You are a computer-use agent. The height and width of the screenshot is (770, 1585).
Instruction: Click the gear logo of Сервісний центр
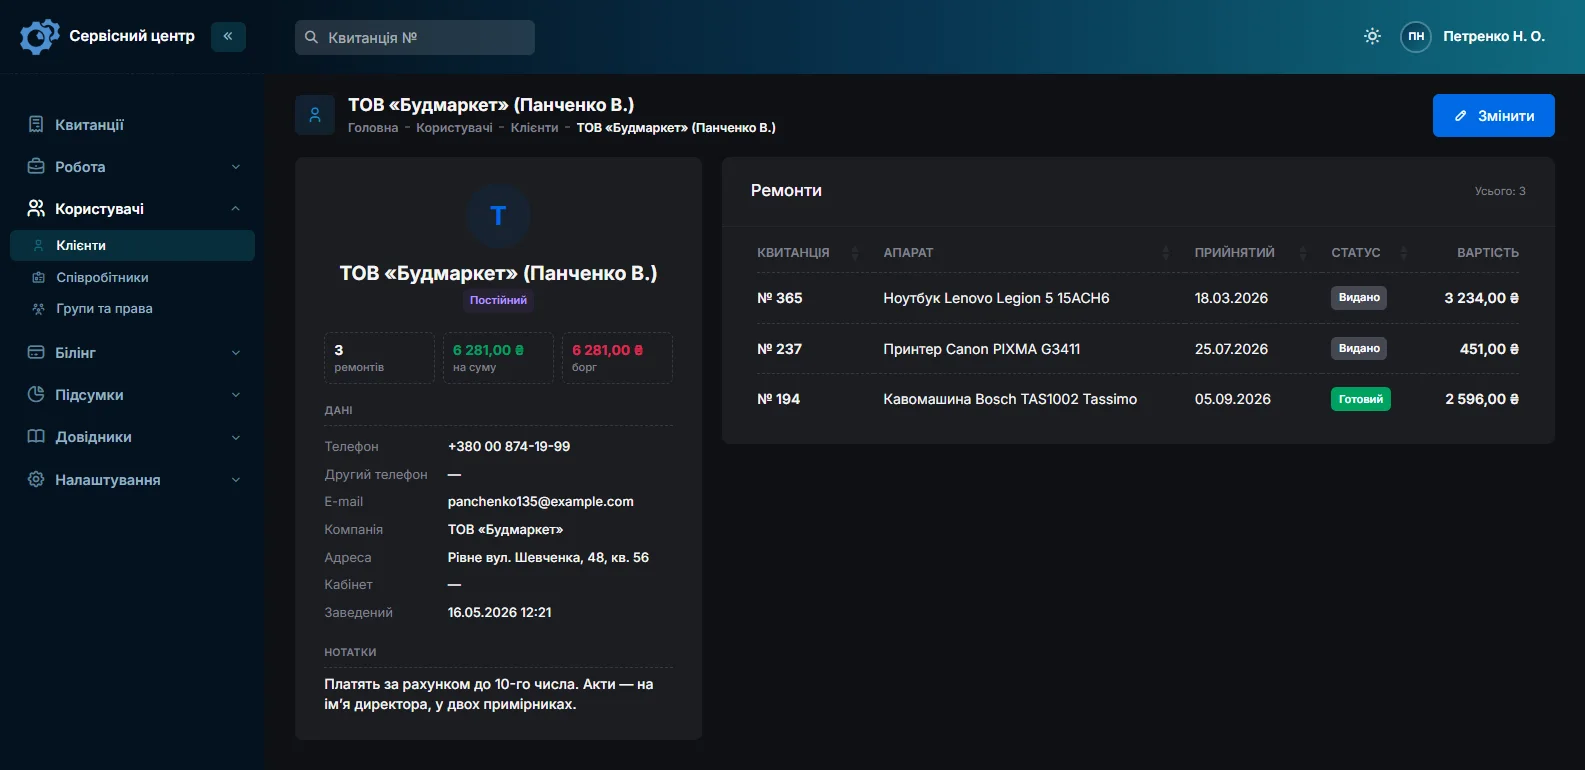coord(40,37)
